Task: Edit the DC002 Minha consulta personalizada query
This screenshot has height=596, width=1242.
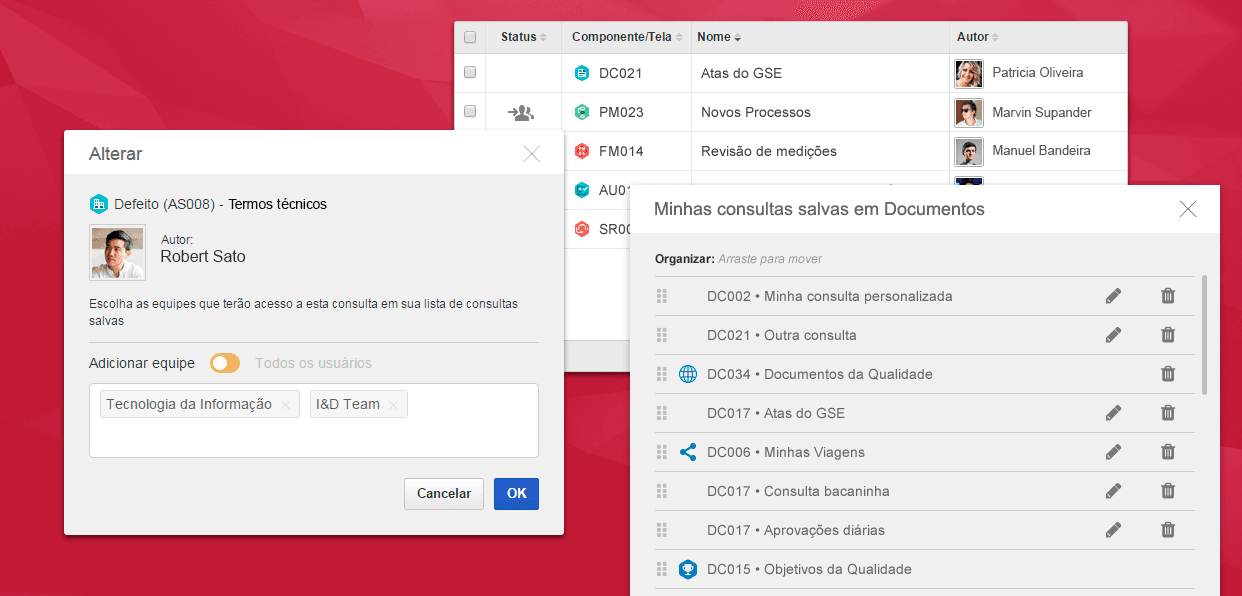Action: (1114, 296)
